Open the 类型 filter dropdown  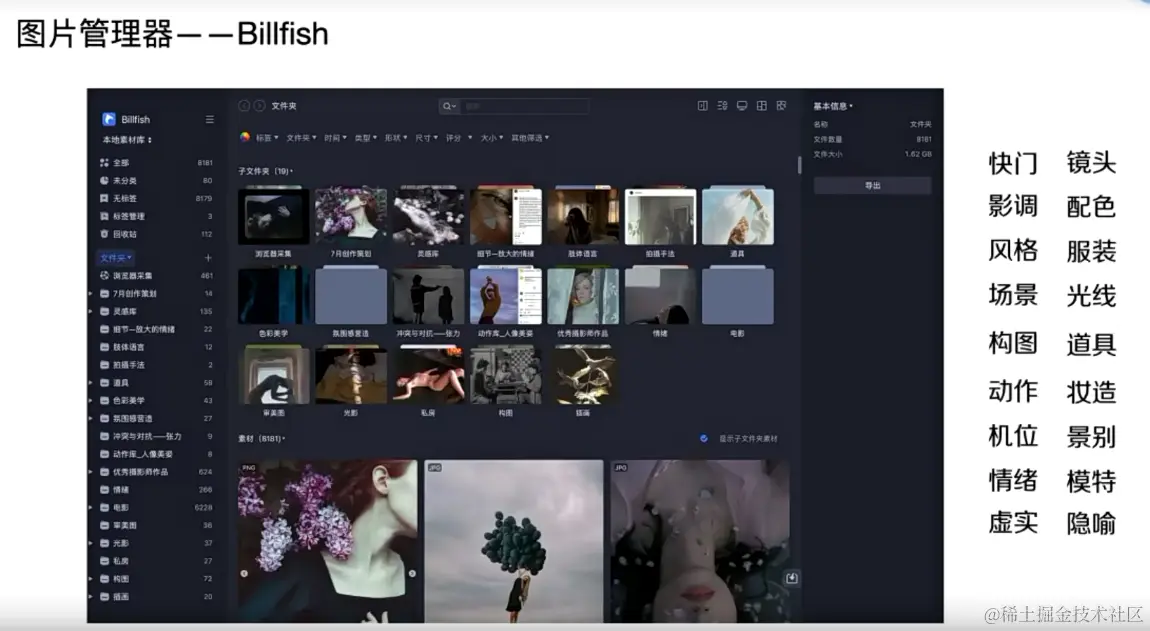pos(366,138)
